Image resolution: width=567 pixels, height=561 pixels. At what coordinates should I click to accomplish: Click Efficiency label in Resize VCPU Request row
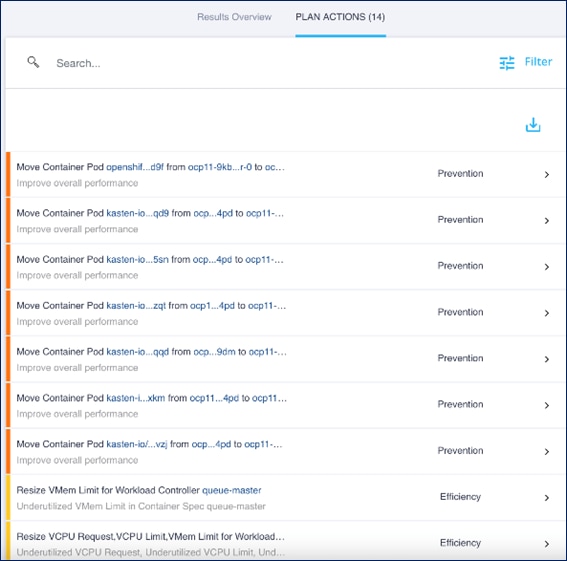click(x=460, y=543)
